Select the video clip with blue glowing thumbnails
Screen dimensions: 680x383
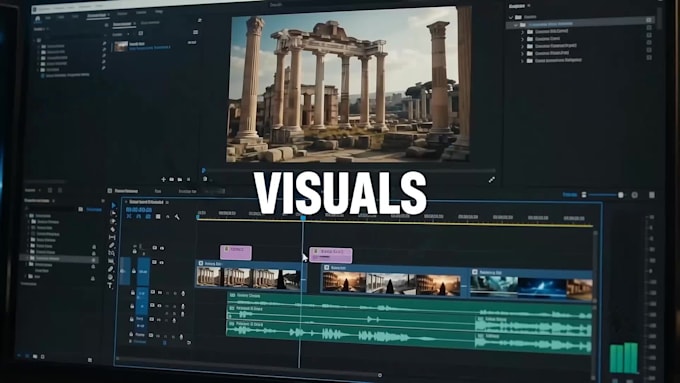coord(532,284)
